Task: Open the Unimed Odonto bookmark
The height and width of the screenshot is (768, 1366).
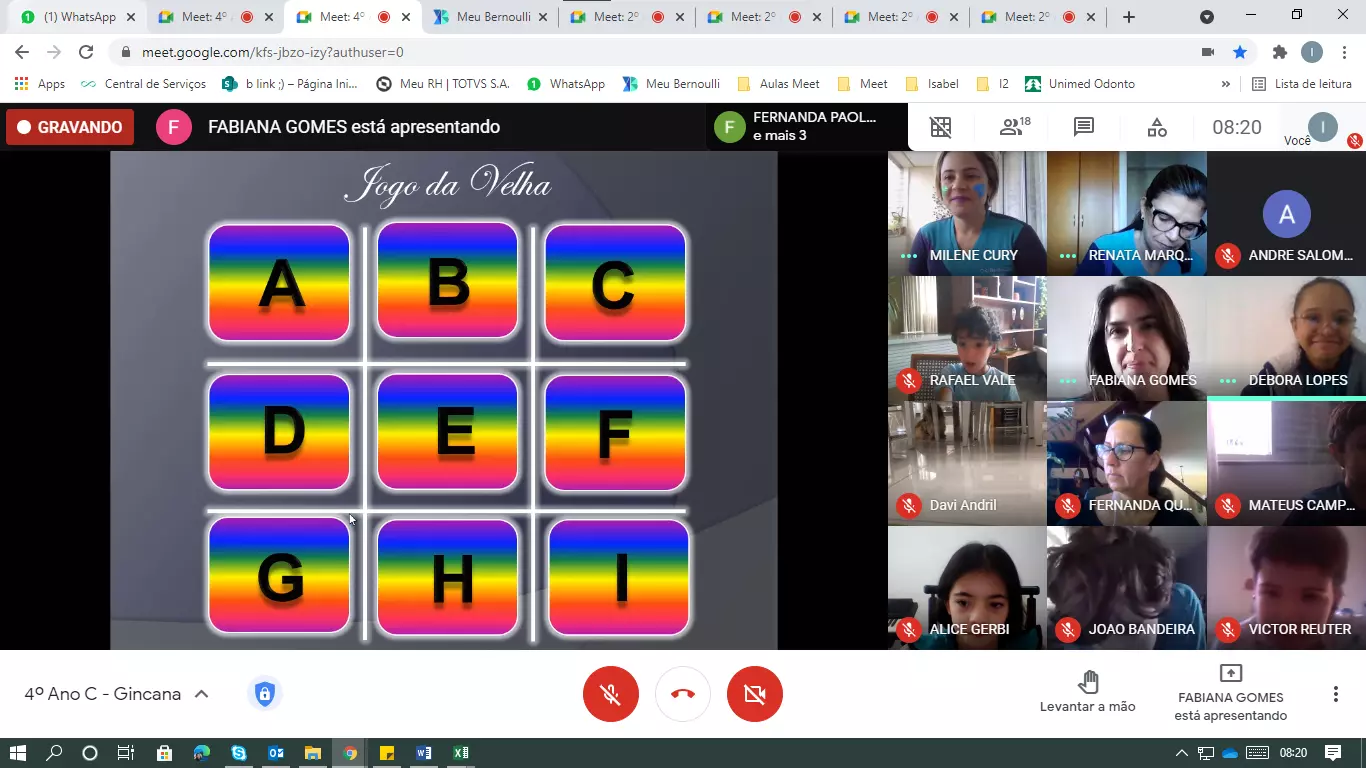Action: (1080, 84)
